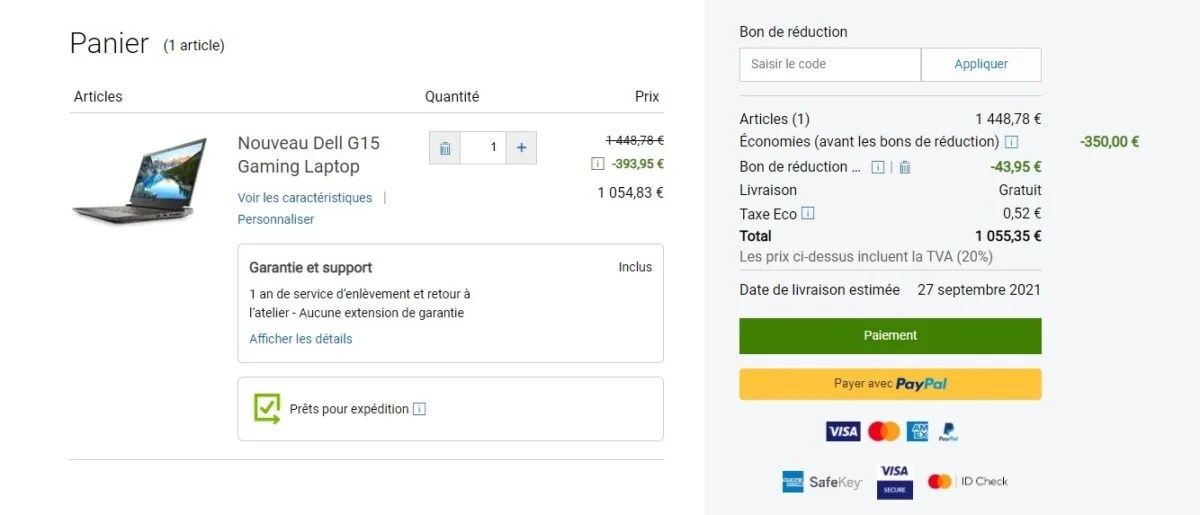Image resolution: width=1200 pixels, height=515 pixels.
Task: Open info icon next to Taxe Eco
Action: (808, 213)
